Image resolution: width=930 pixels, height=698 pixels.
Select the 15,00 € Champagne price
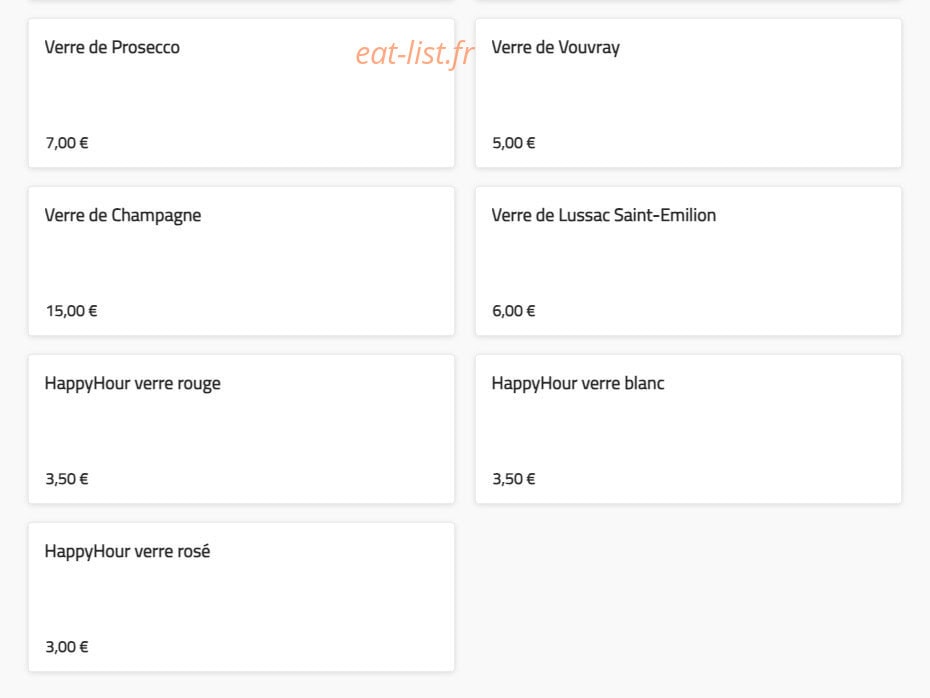[72, 311]
